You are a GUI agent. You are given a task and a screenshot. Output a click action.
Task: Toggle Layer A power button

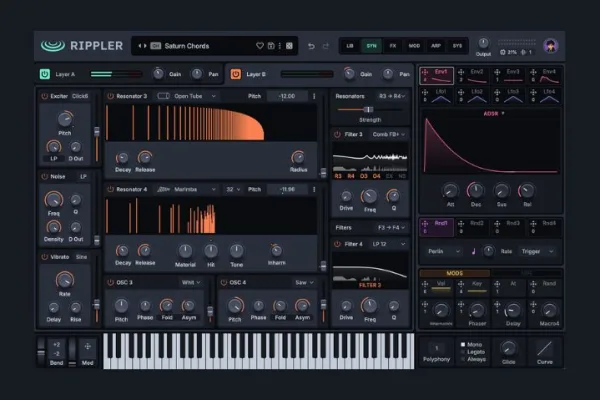pyautogui.click(x=45, y=74)
